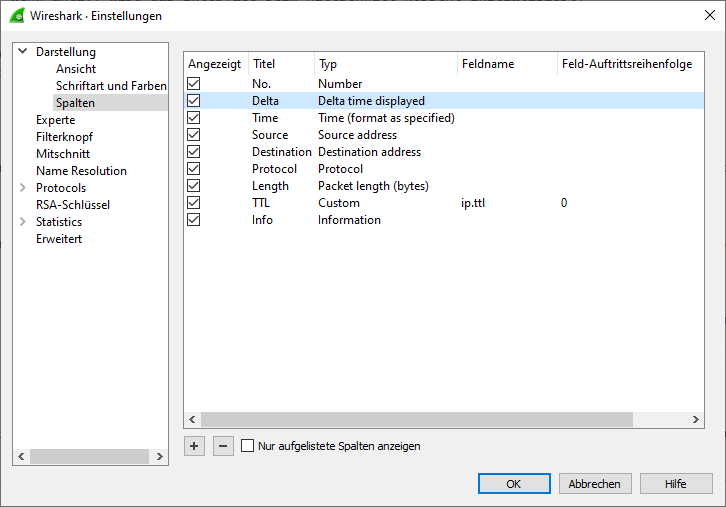Select Spalten in the settings tree
This screenshot has width=726, height=507.
point(75,103)
